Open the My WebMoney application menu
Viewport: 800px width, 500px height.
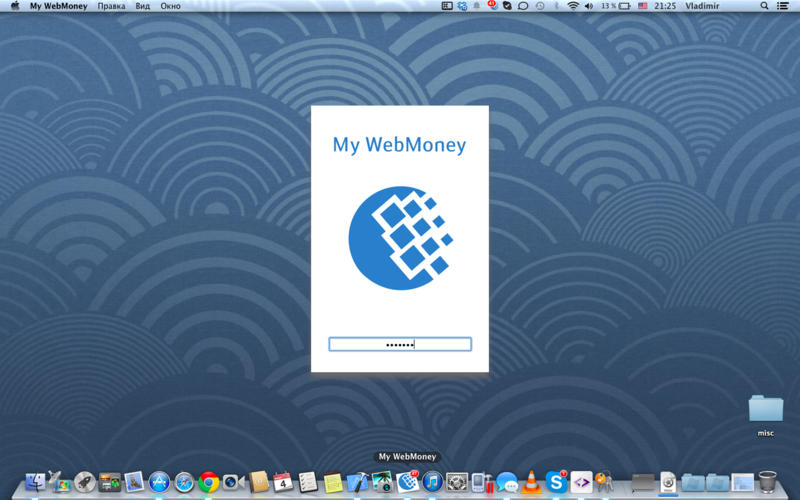[x=59, y=6]
